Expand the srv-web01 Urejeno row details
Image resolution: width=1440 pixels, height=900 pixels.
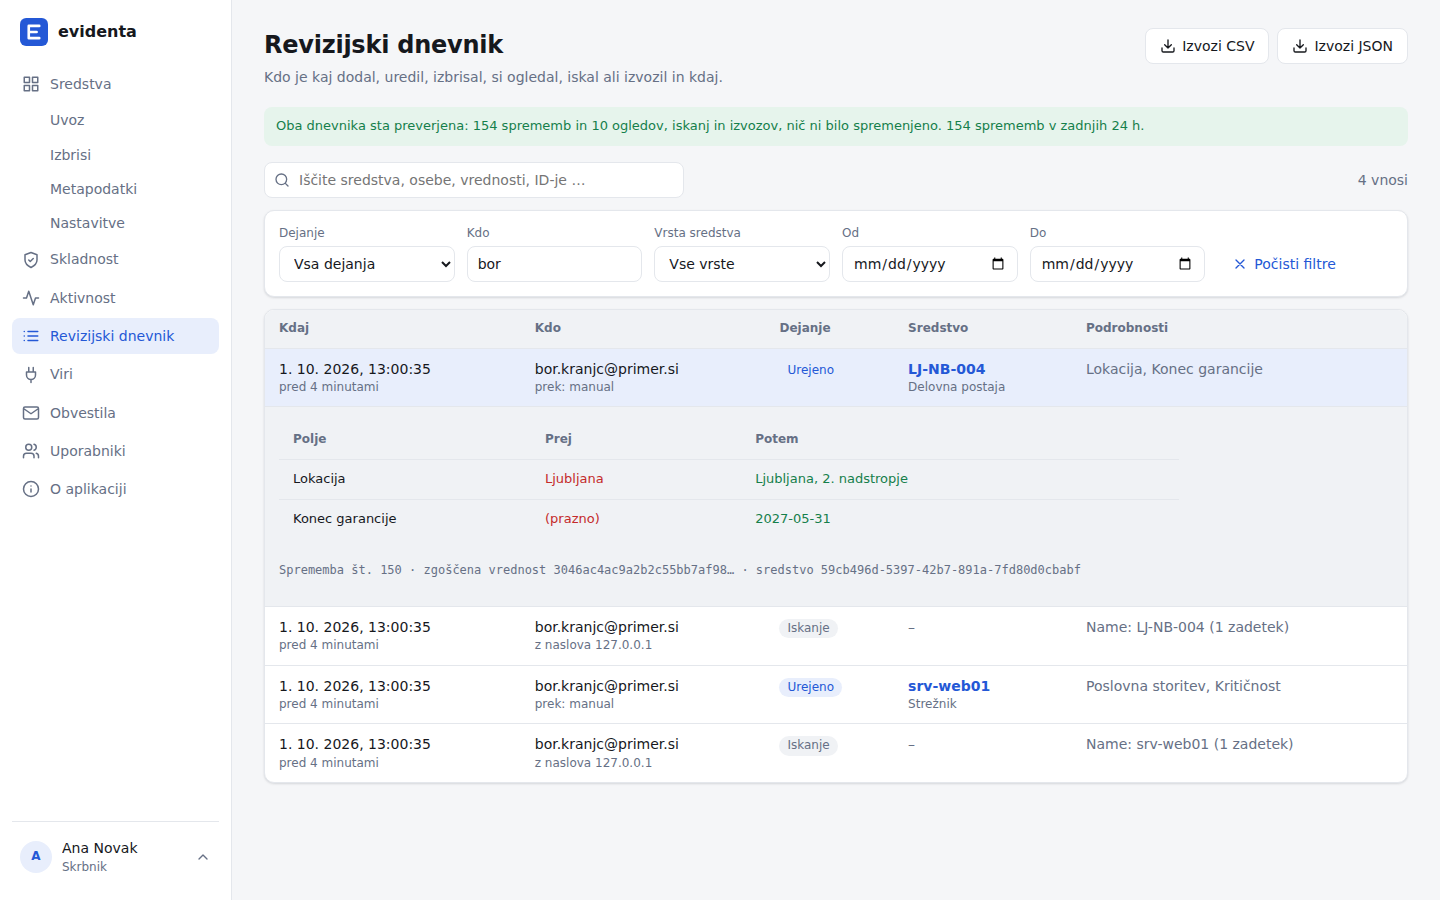pyautogui.click(x=836, y=694)
